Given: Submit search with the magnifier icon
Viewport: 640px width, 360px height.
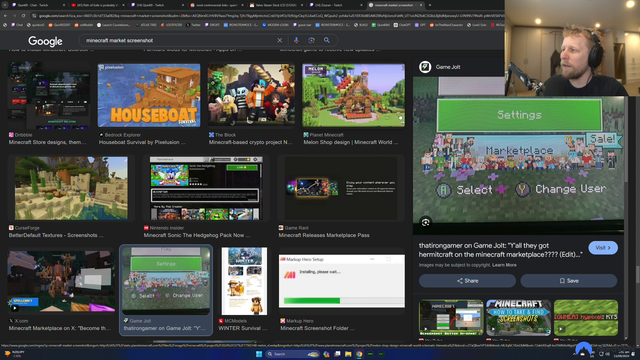Looking at the screenshot, I should (x=327, y=40).
